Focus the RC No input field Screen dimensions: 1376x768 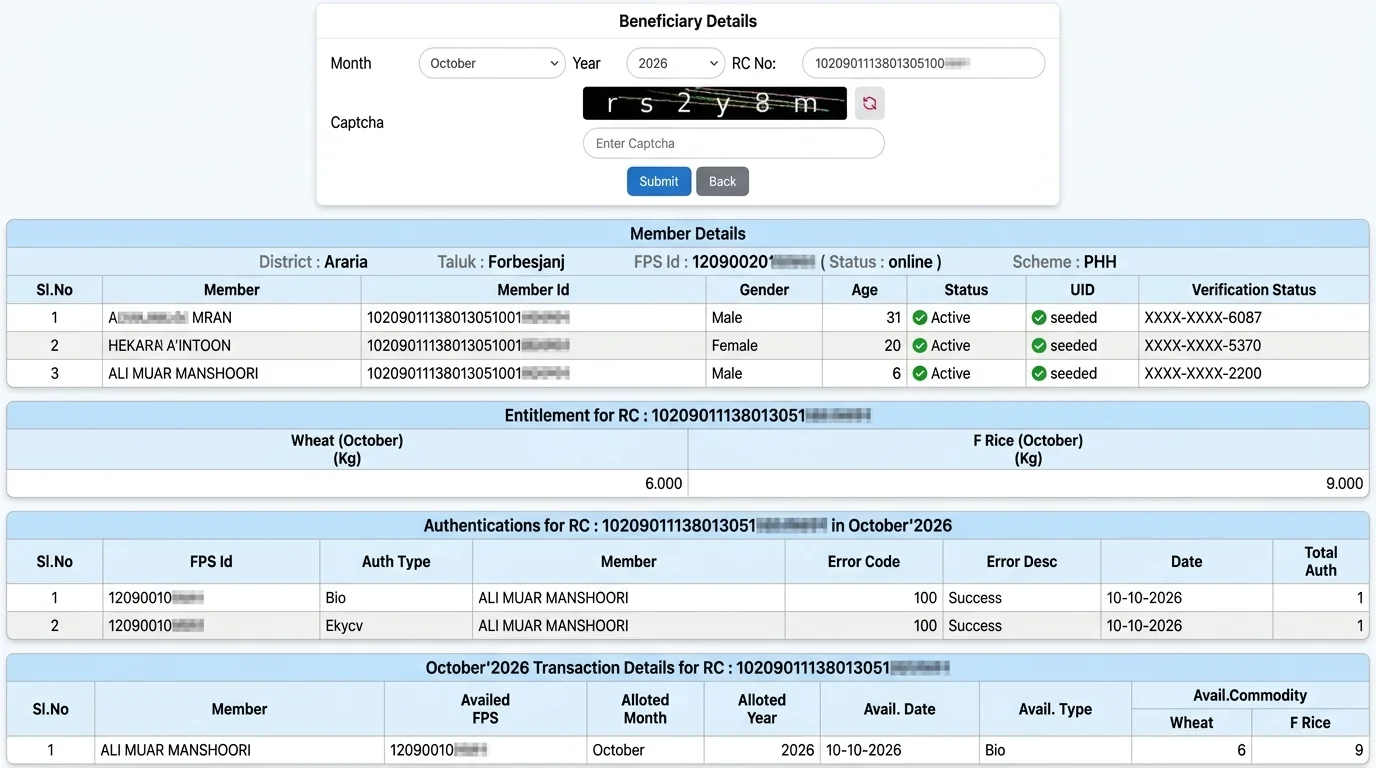click(923, 63)
